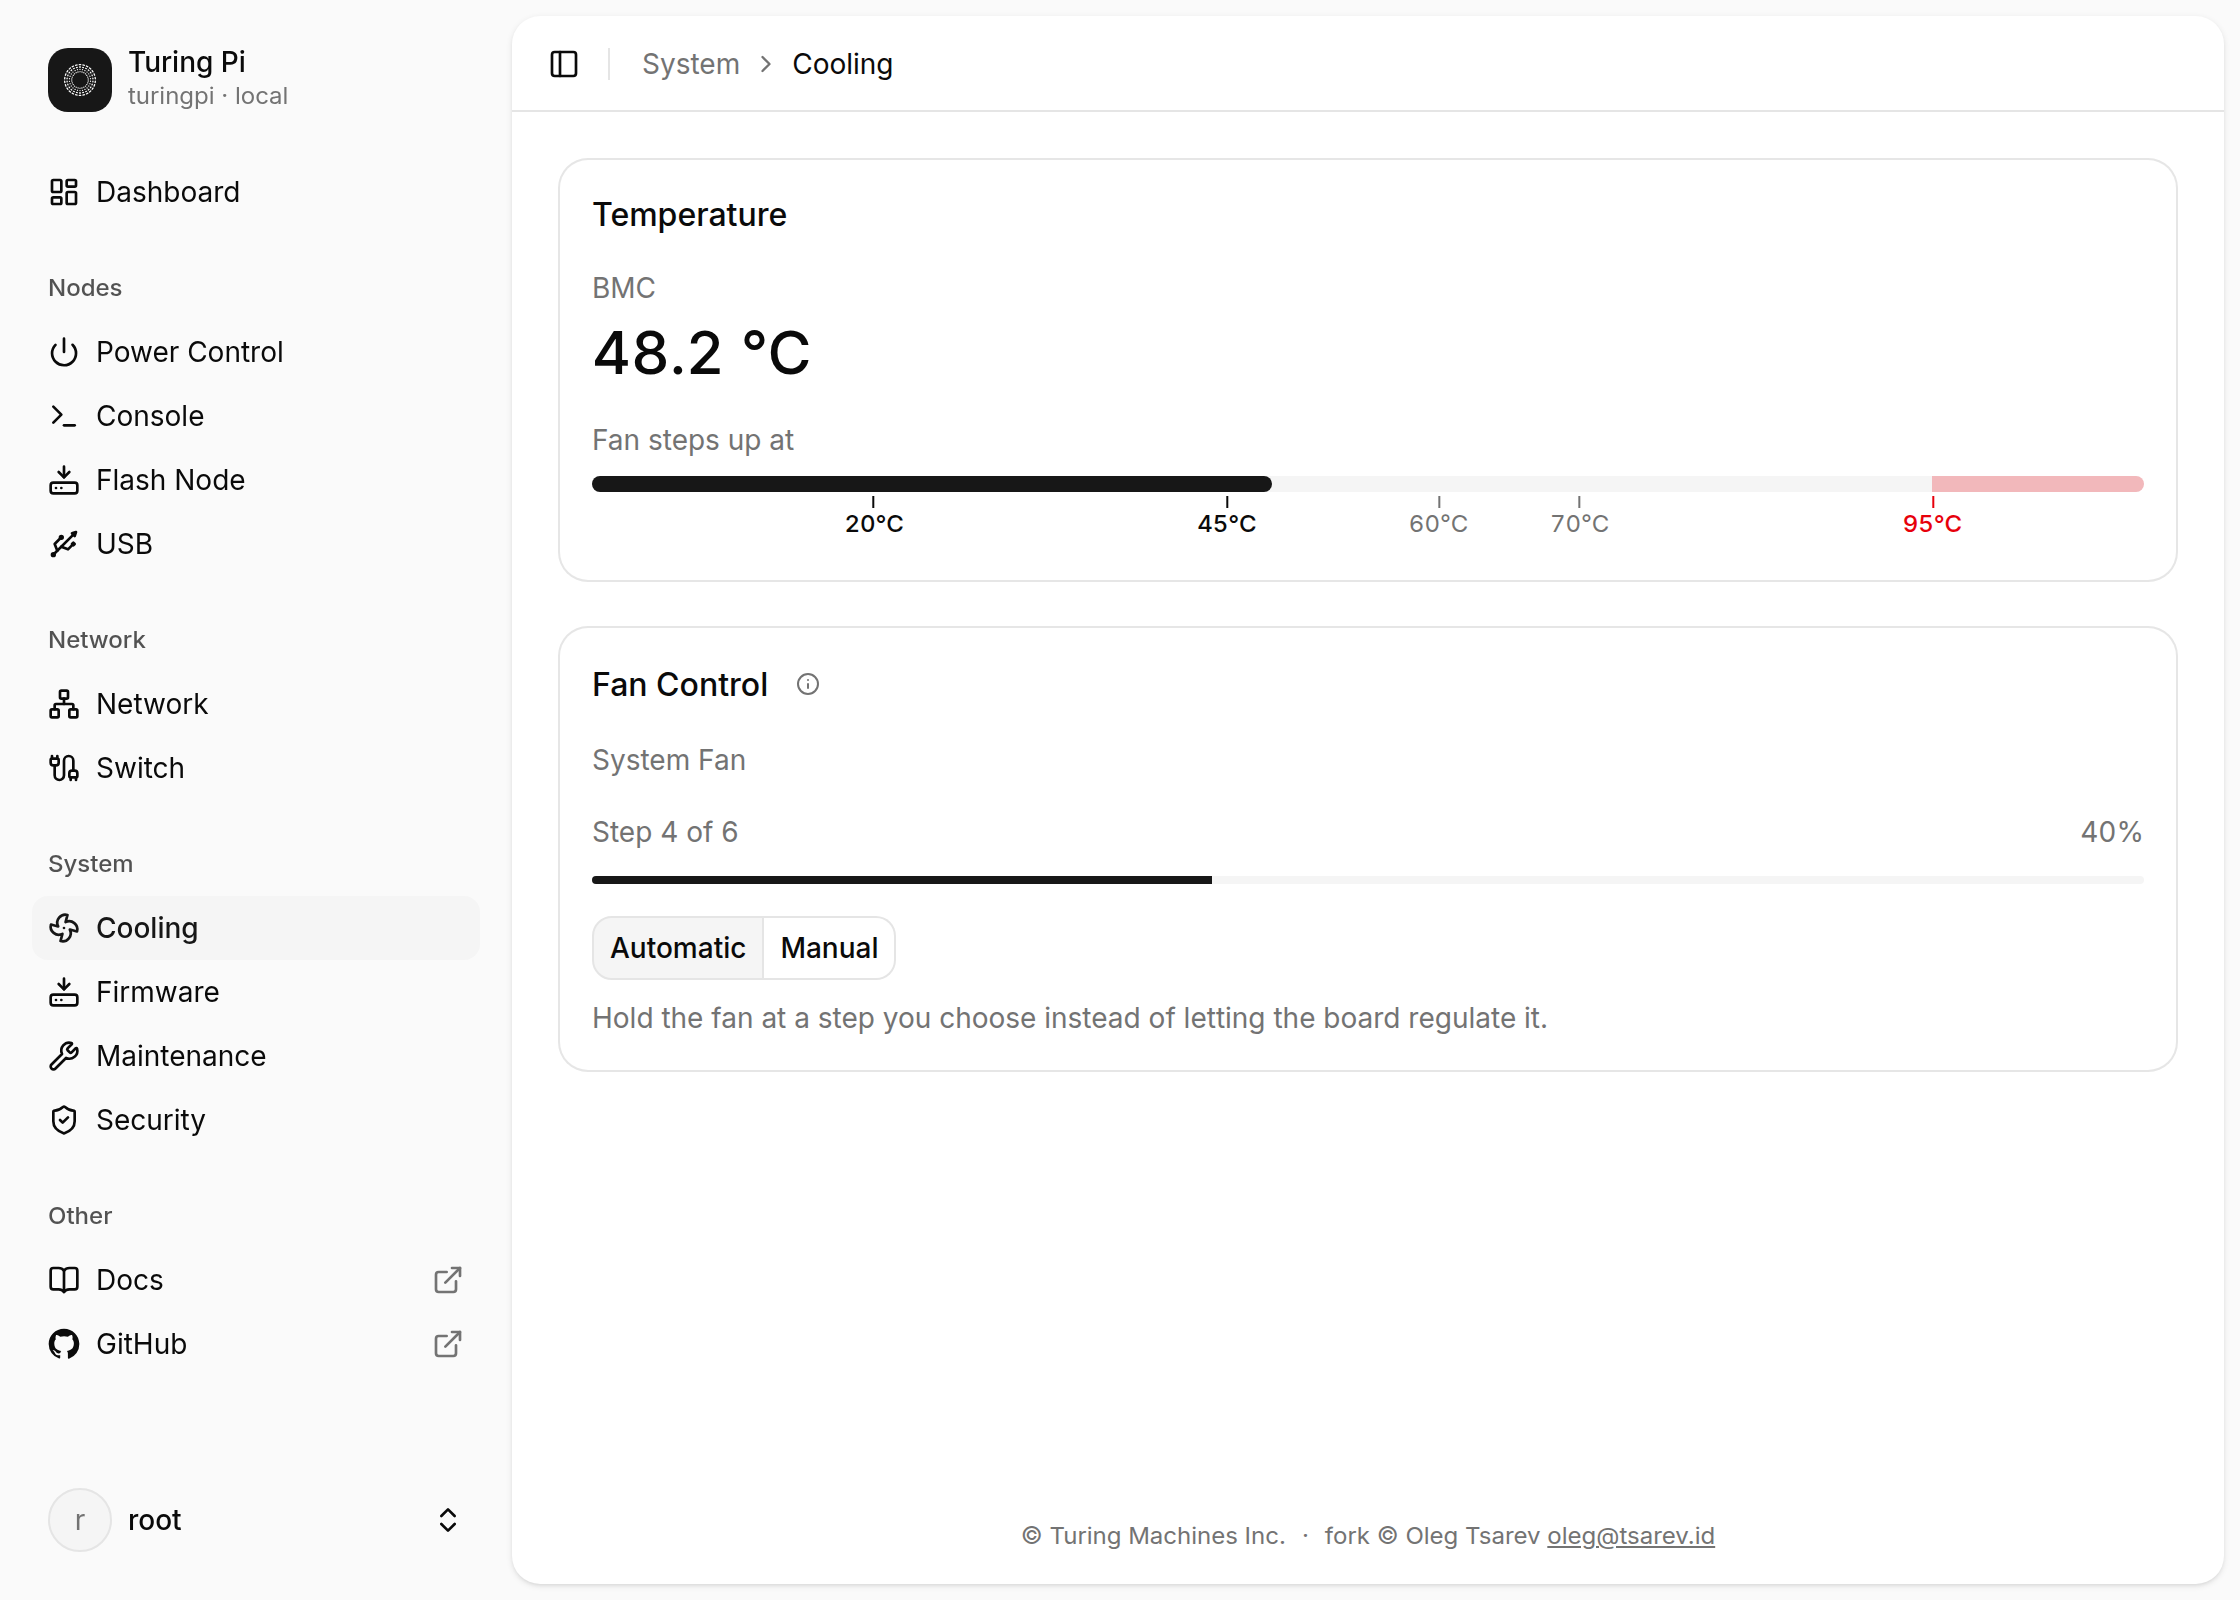Click the Step 4 of 6 text

tap(665, 832)
